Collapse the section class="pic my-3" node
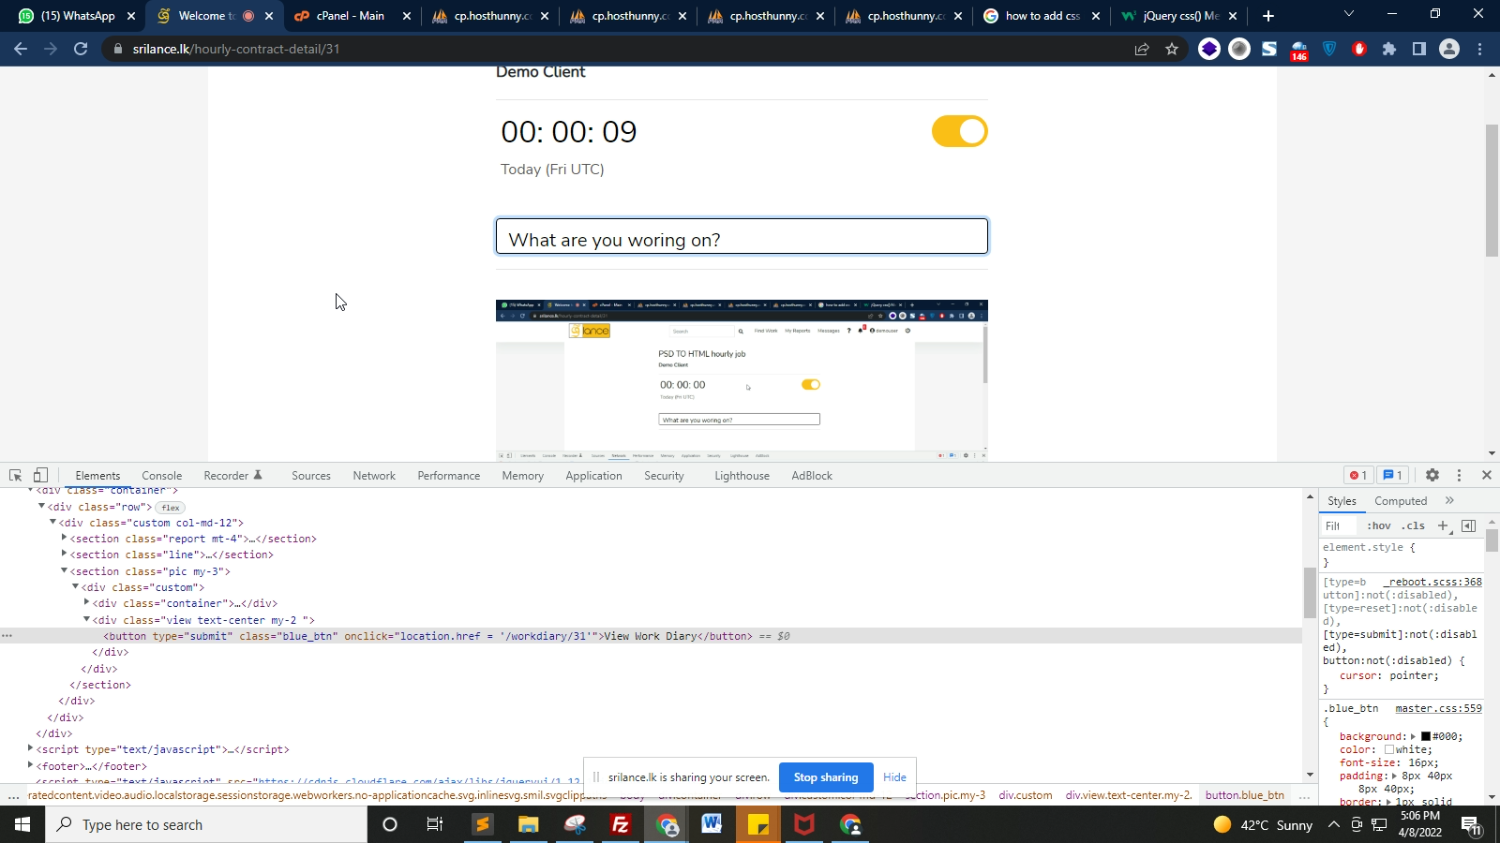 pyautogui.click(x=64, y=571)
